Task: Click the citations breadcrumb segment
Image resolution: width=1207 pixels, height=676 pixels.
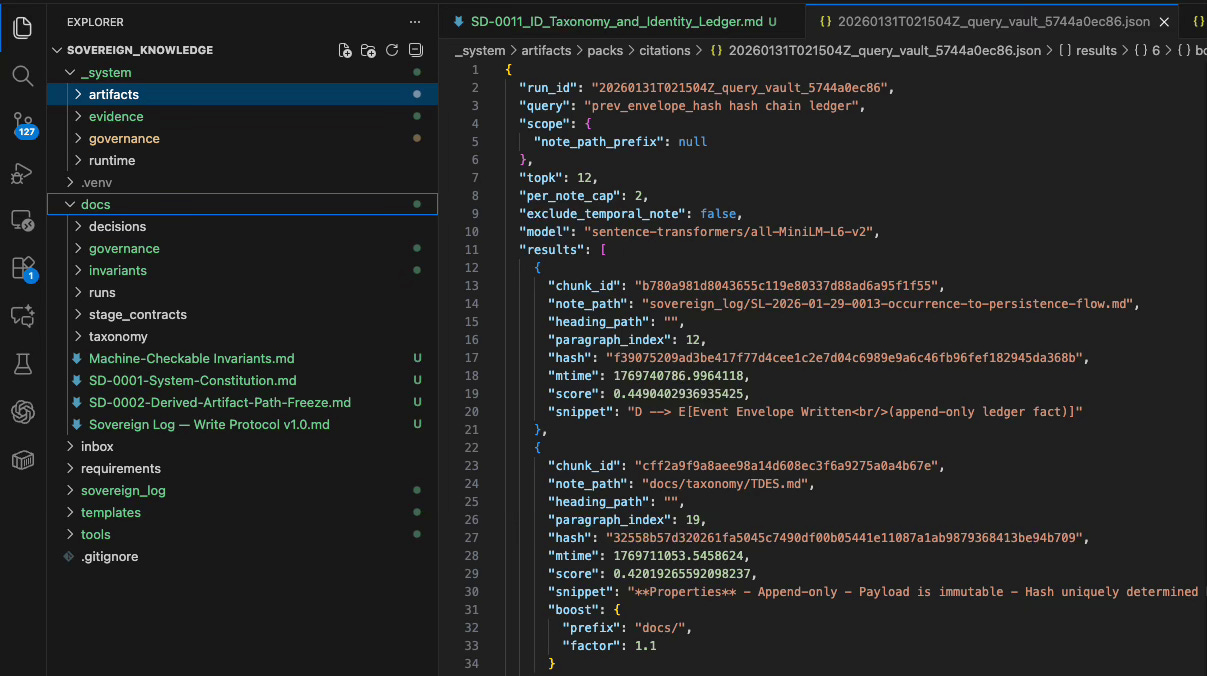Action: (664, 50)
